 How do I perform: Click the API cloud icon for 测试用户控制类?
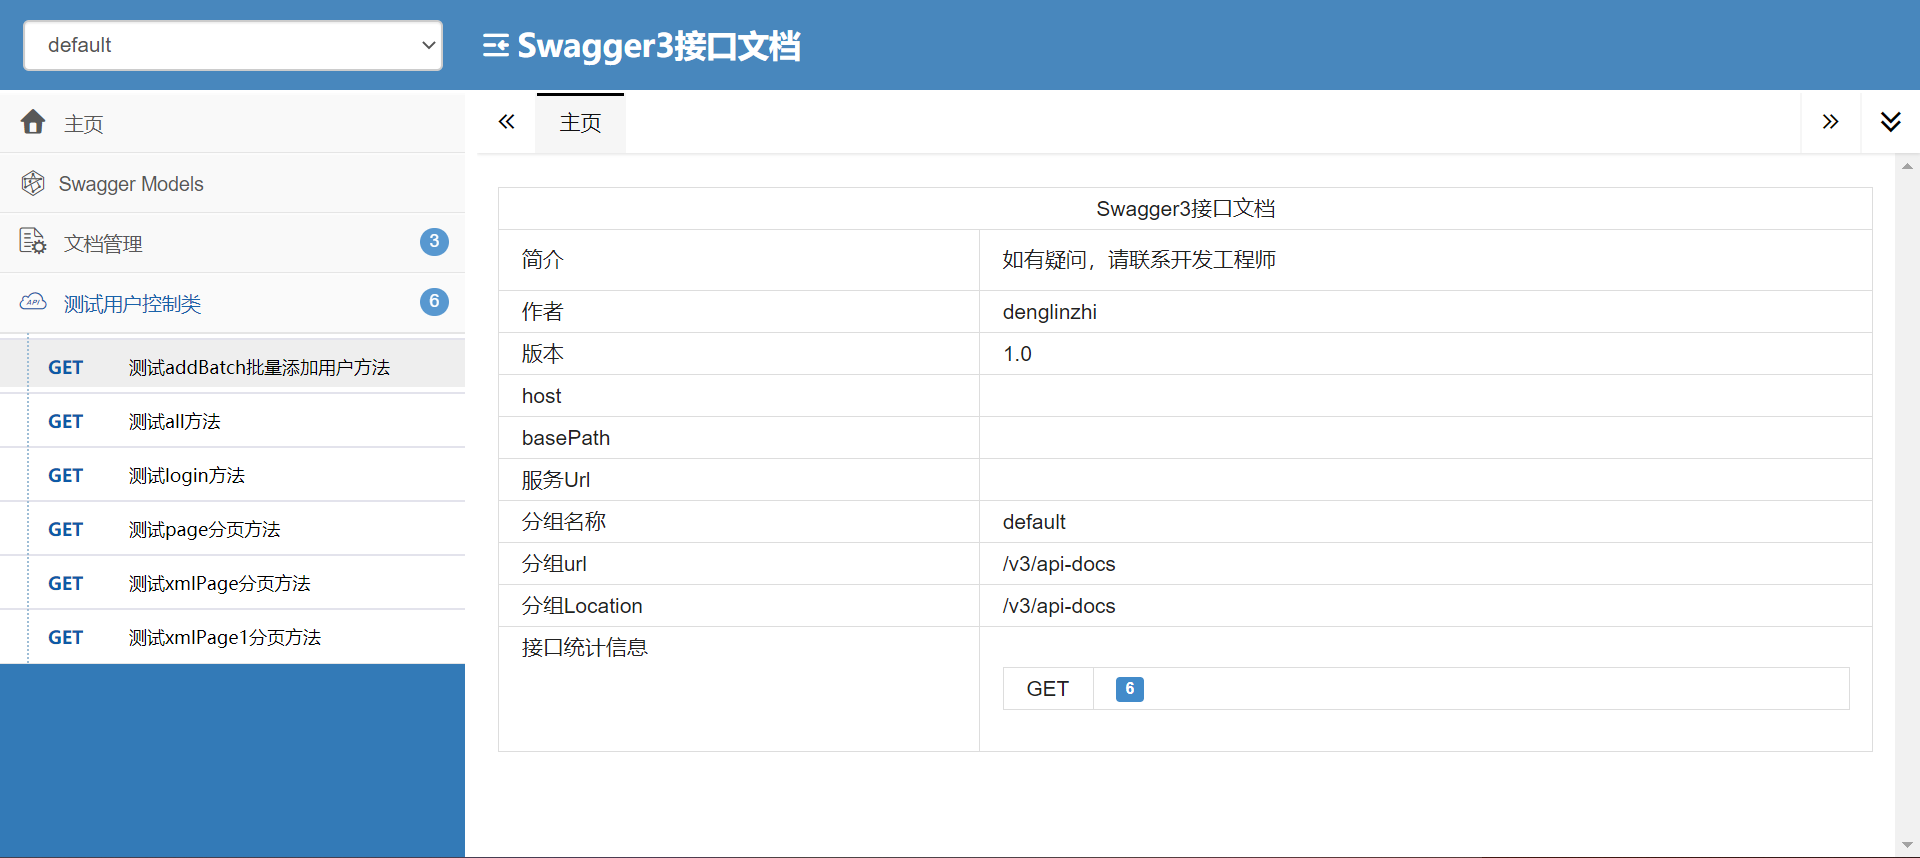(x=33, y=302)
